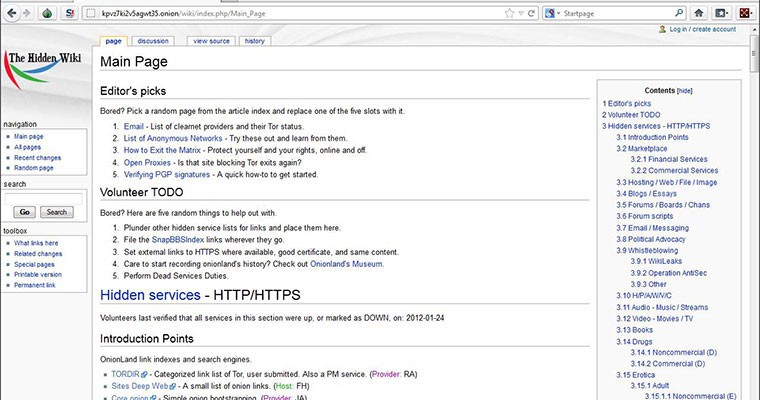This screenshot has height=400, width=760.
Task: Reload the page with the refresh icon
Action: (531, 14)
